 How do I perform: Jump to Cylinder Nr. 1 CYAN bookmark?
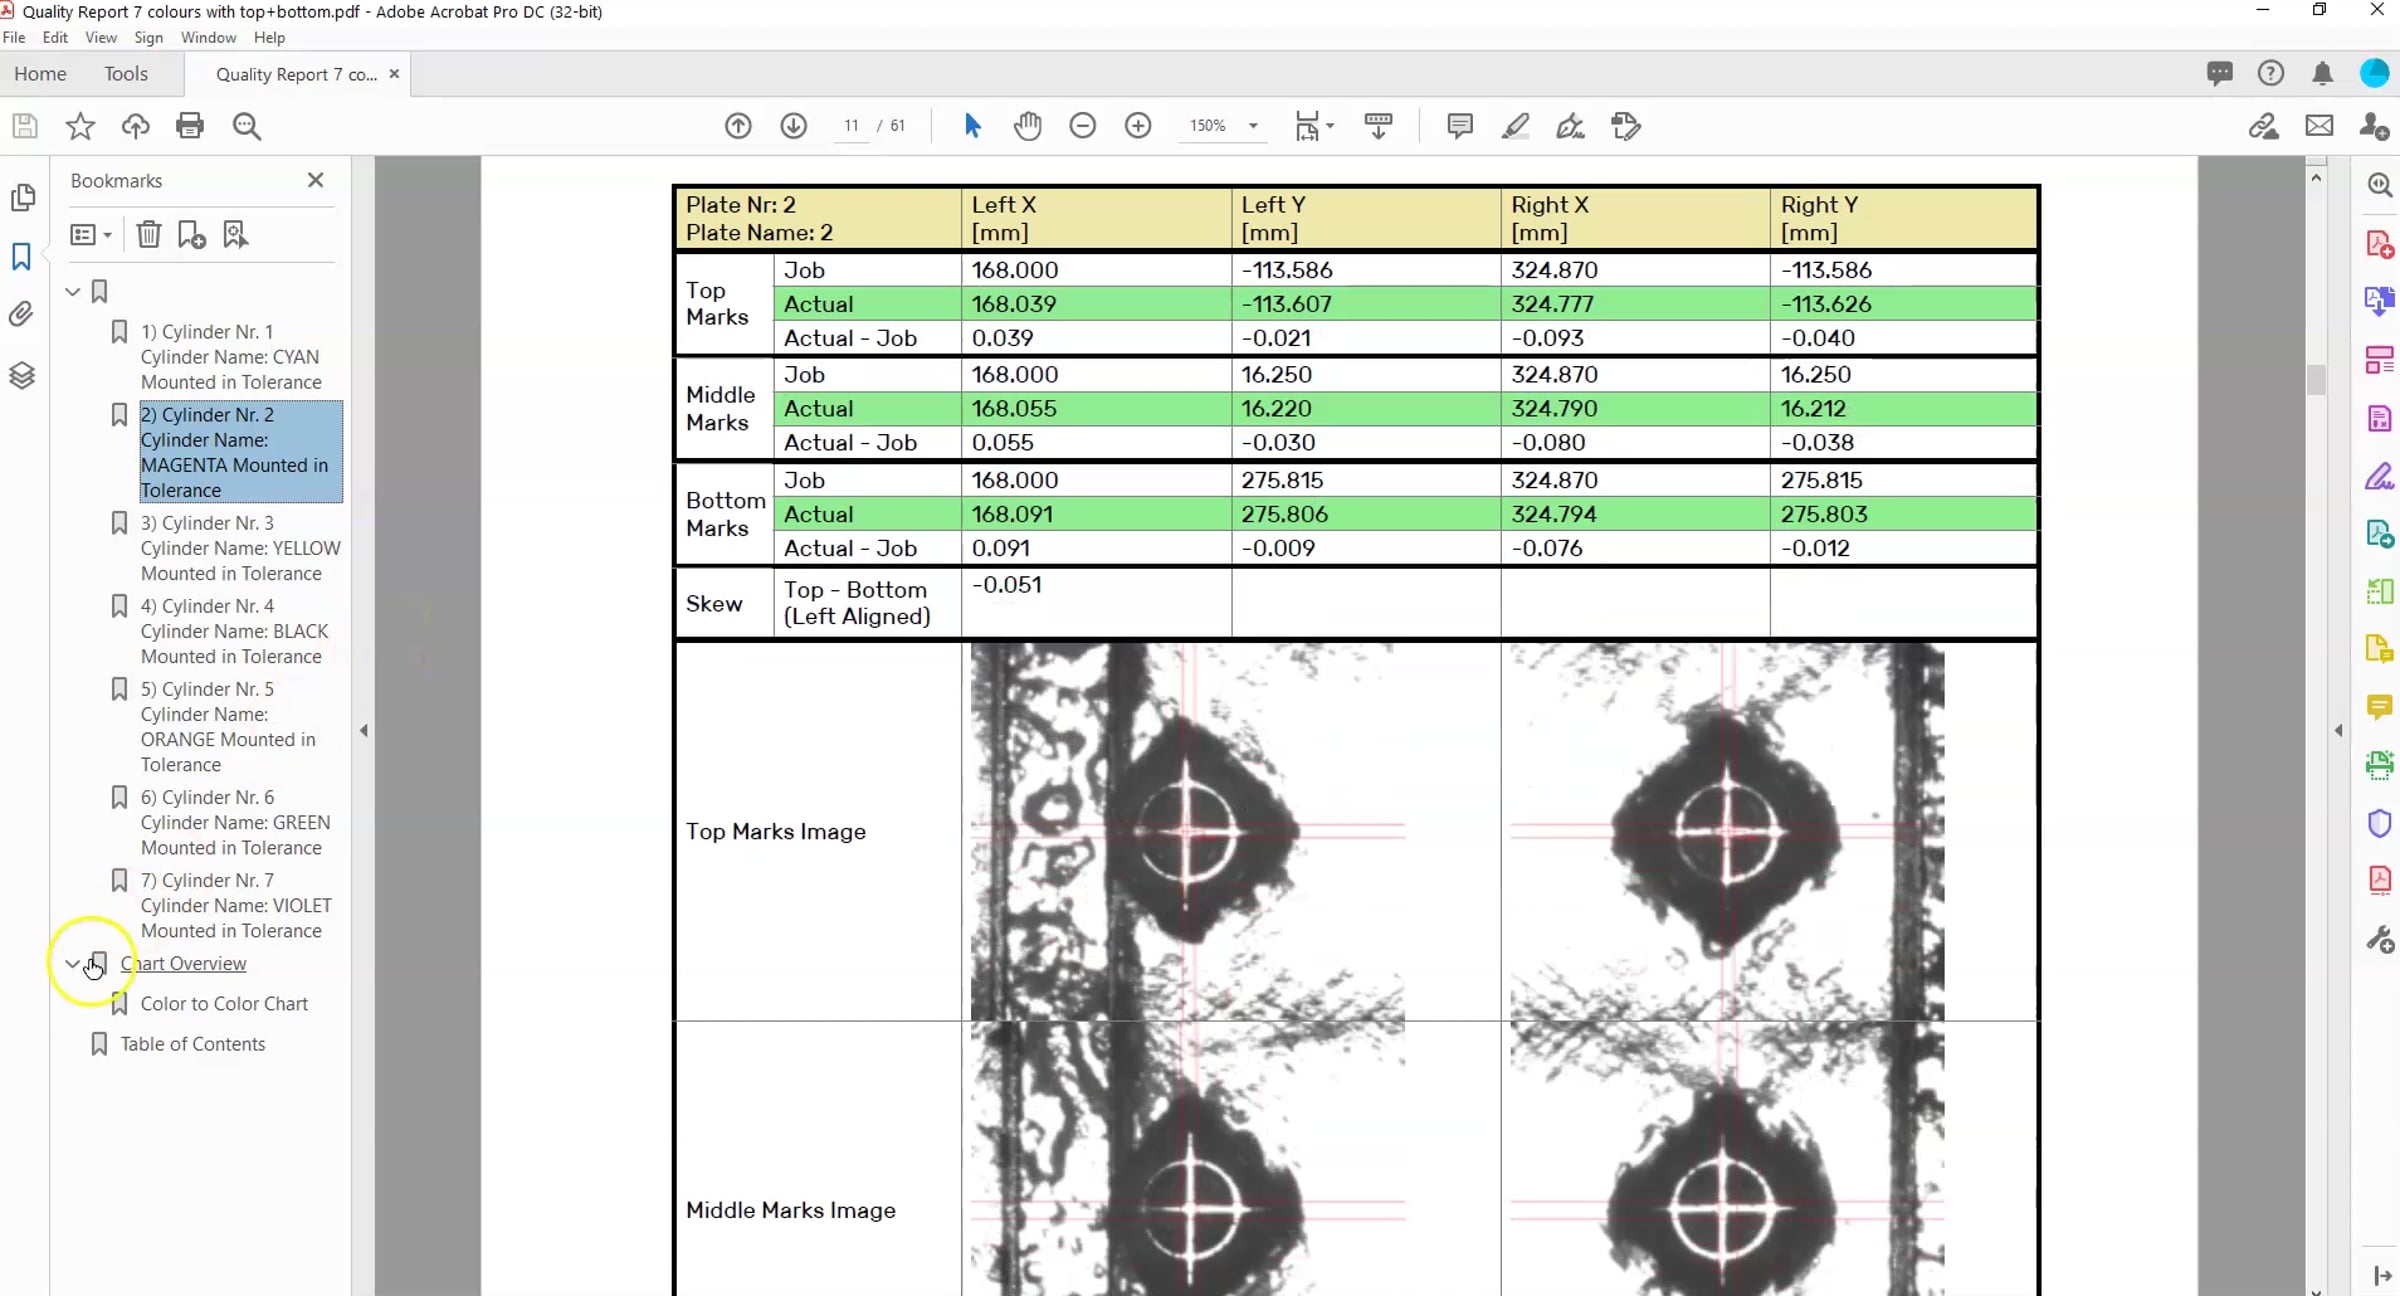click(x=231, y=357)
